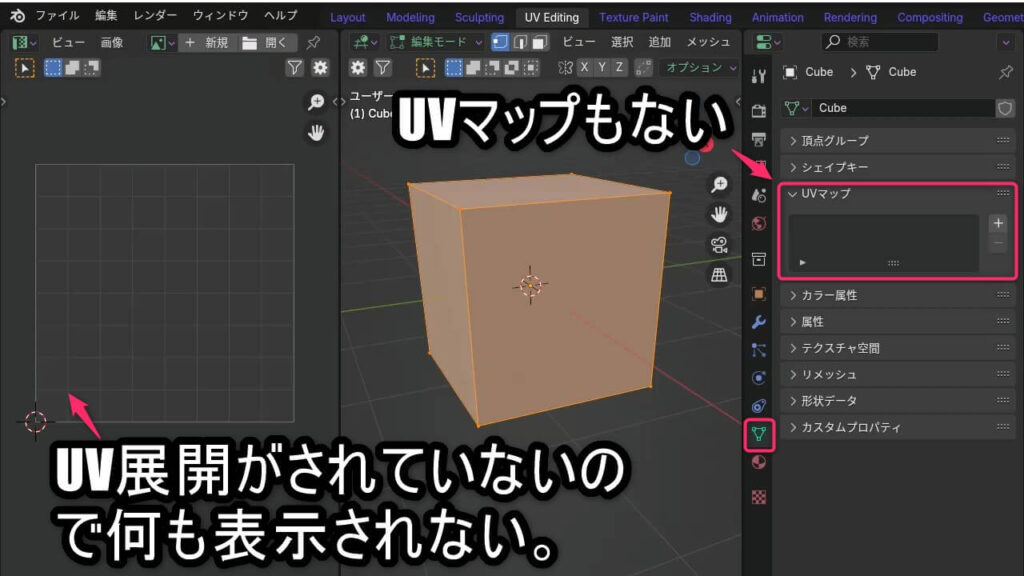The image size is (1024, 576).
Task: Select the tweak tool in 3D viewport
Action: click(425, 68)
